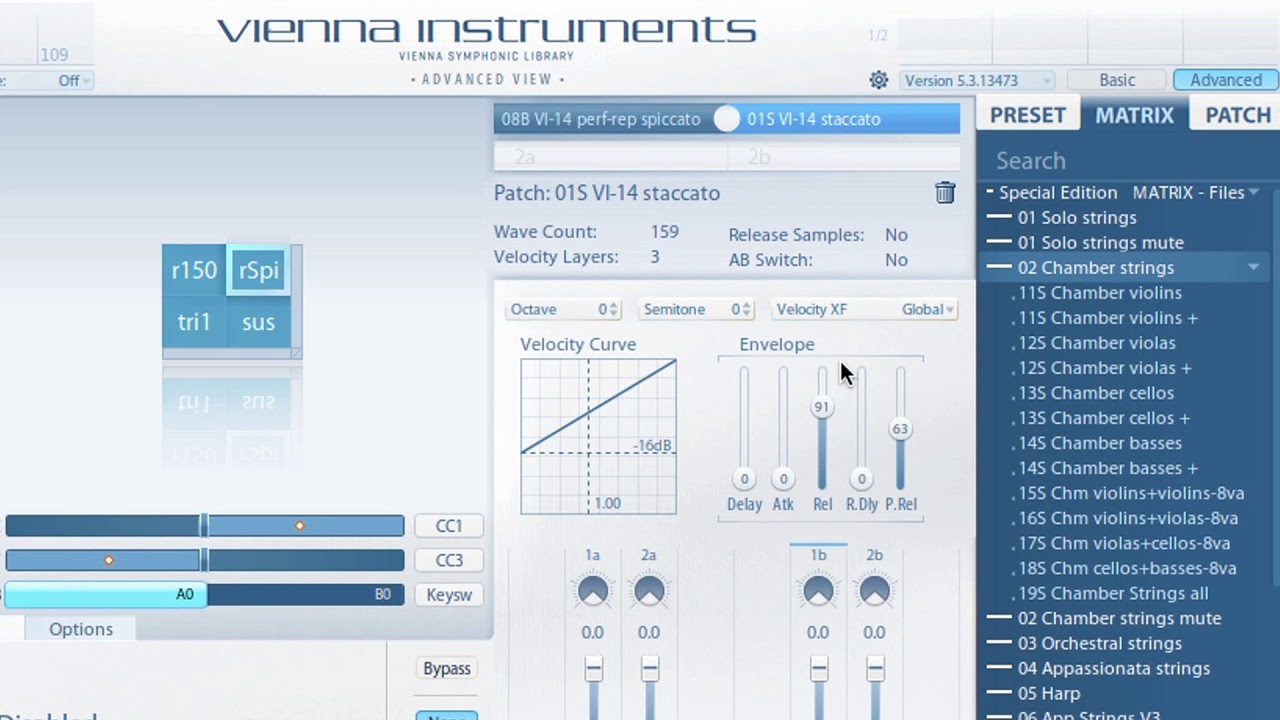Turn the 2b pan knob

874,591
